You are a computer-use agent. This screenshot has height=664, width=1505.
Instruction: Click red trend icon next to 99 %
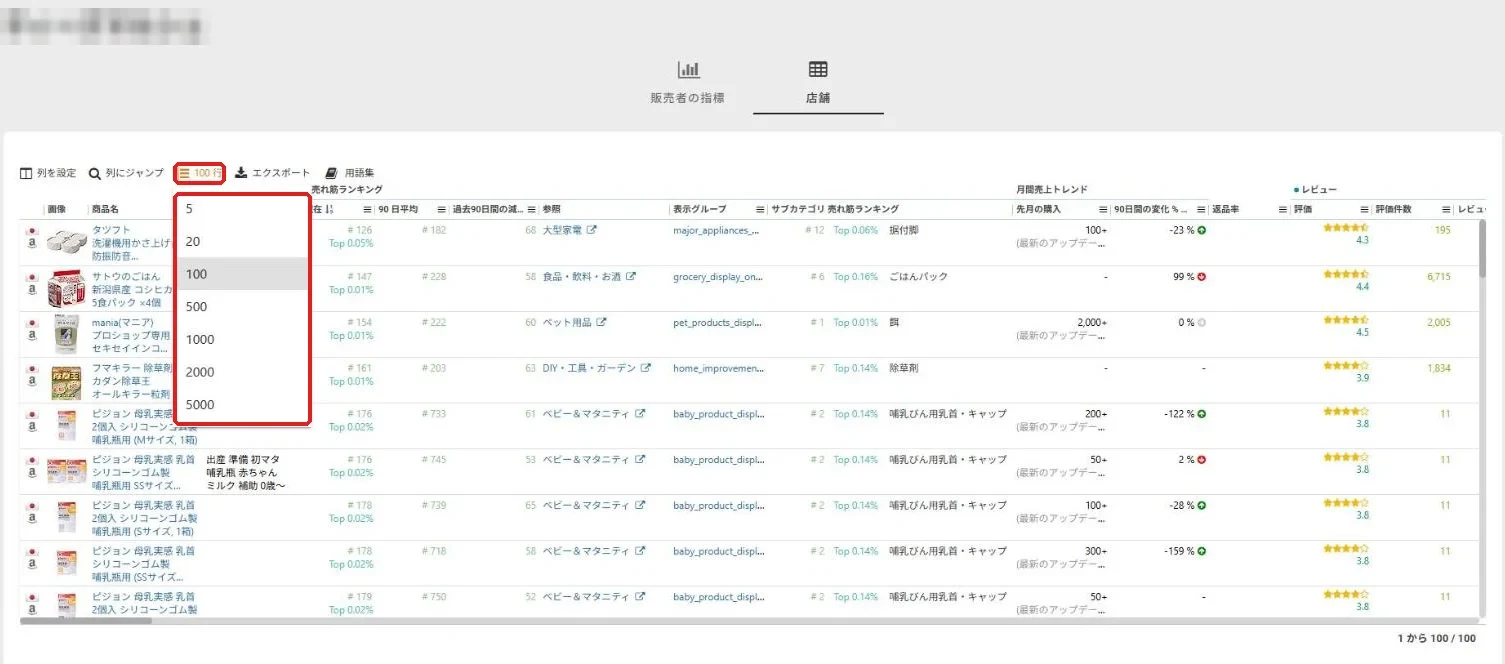tap(1202, 276)
